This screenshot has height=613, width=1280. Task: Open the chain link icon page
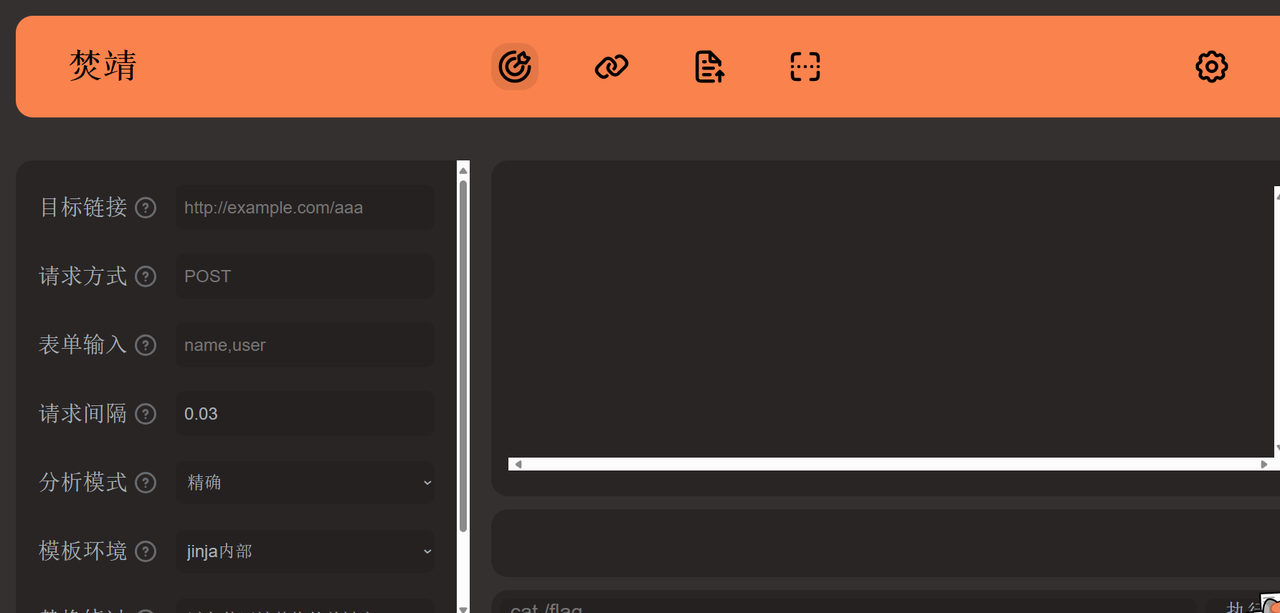[x=611, y=67]
